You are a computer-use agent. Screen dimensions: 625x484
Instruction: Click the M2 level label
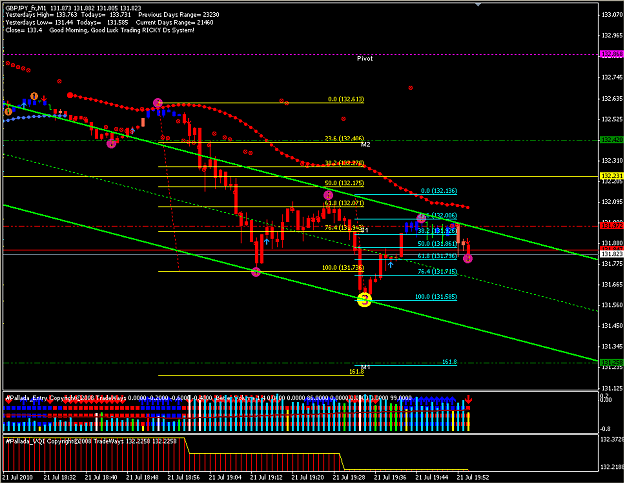click(x=366, y=145)
